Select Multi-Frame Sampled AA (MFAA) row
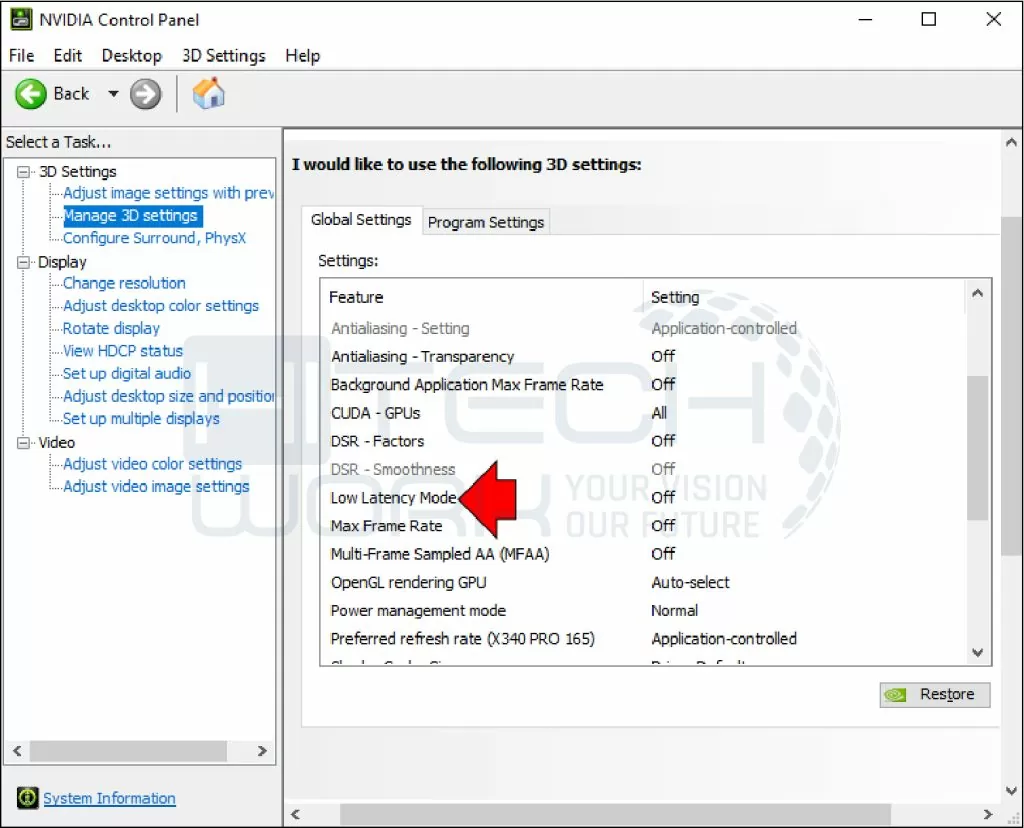 tap(643, 554)
